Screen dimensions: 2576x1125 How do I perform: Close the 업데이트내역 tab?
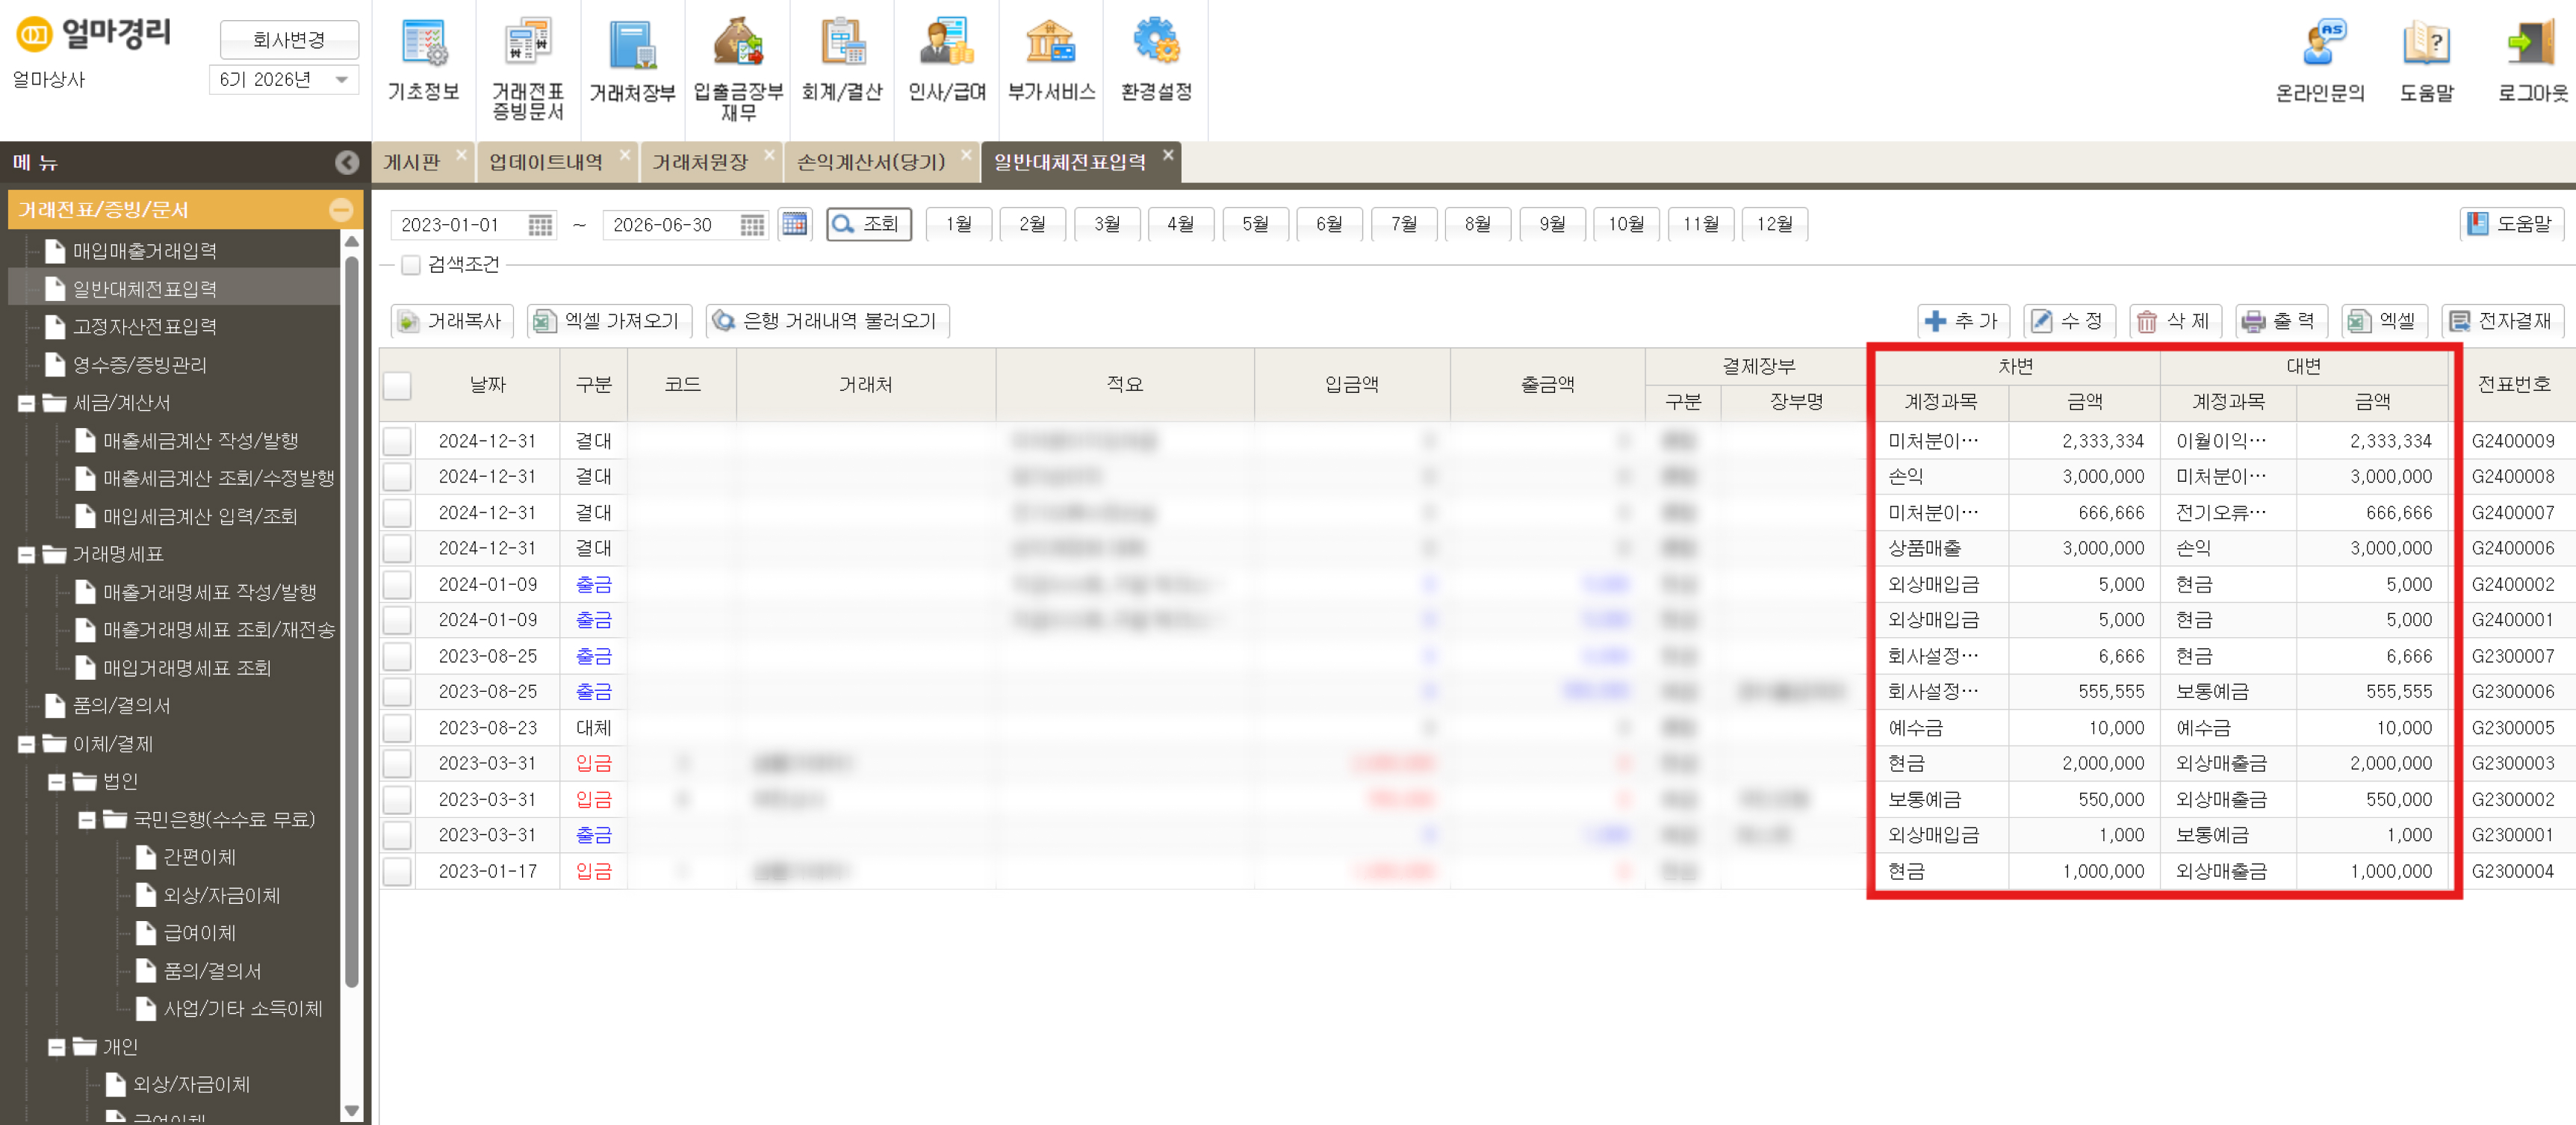pos(625,155)
